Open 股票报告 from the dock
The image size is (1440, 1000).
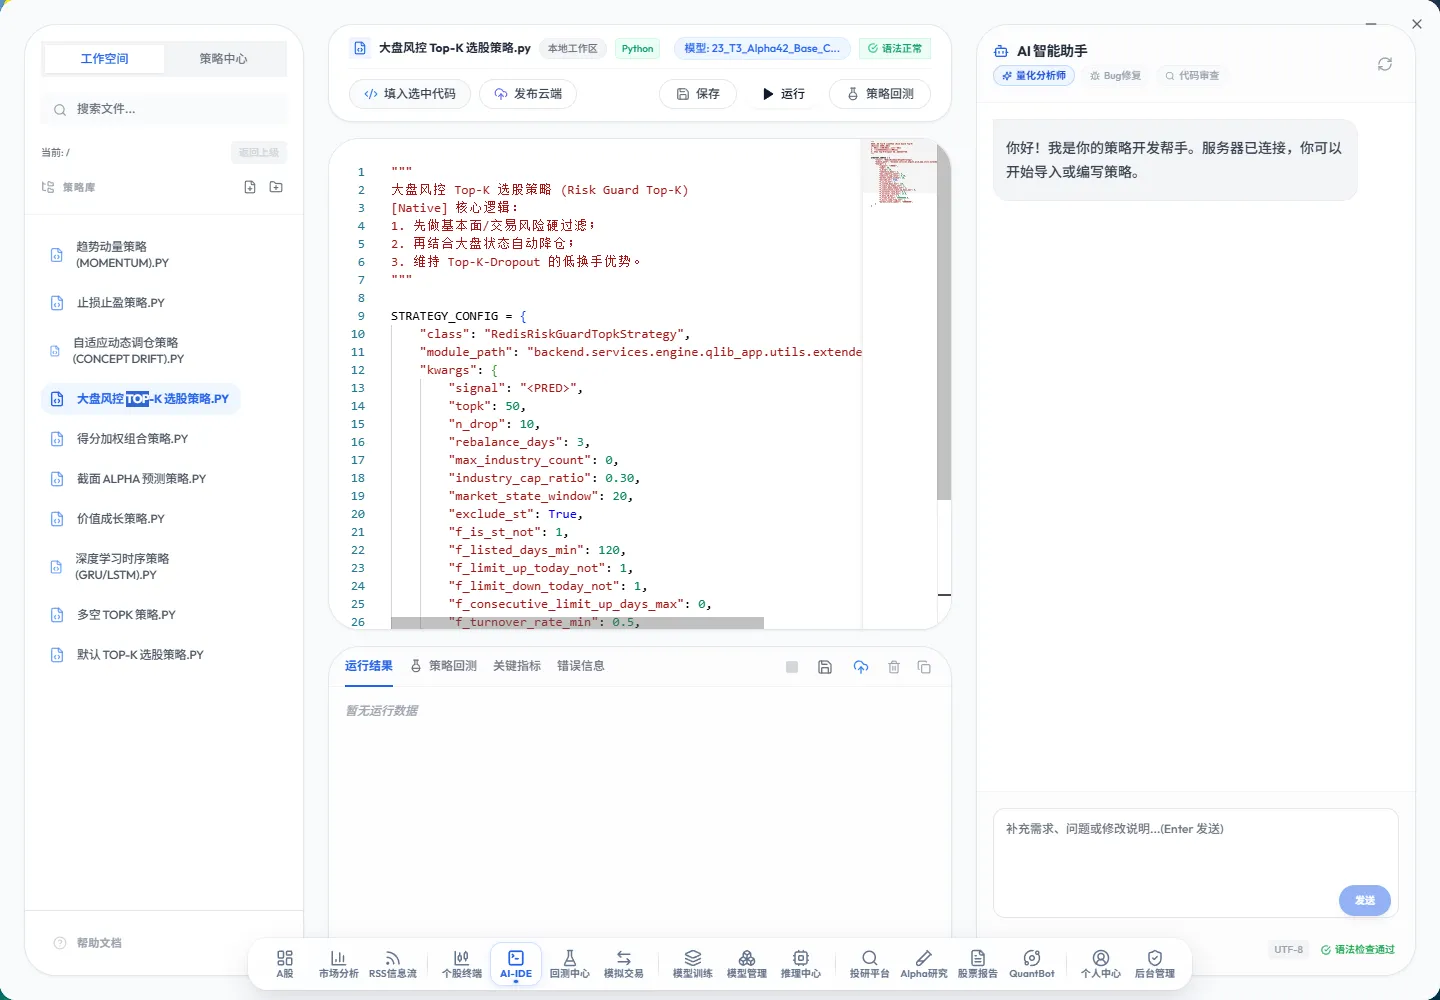tap(978, 964)
